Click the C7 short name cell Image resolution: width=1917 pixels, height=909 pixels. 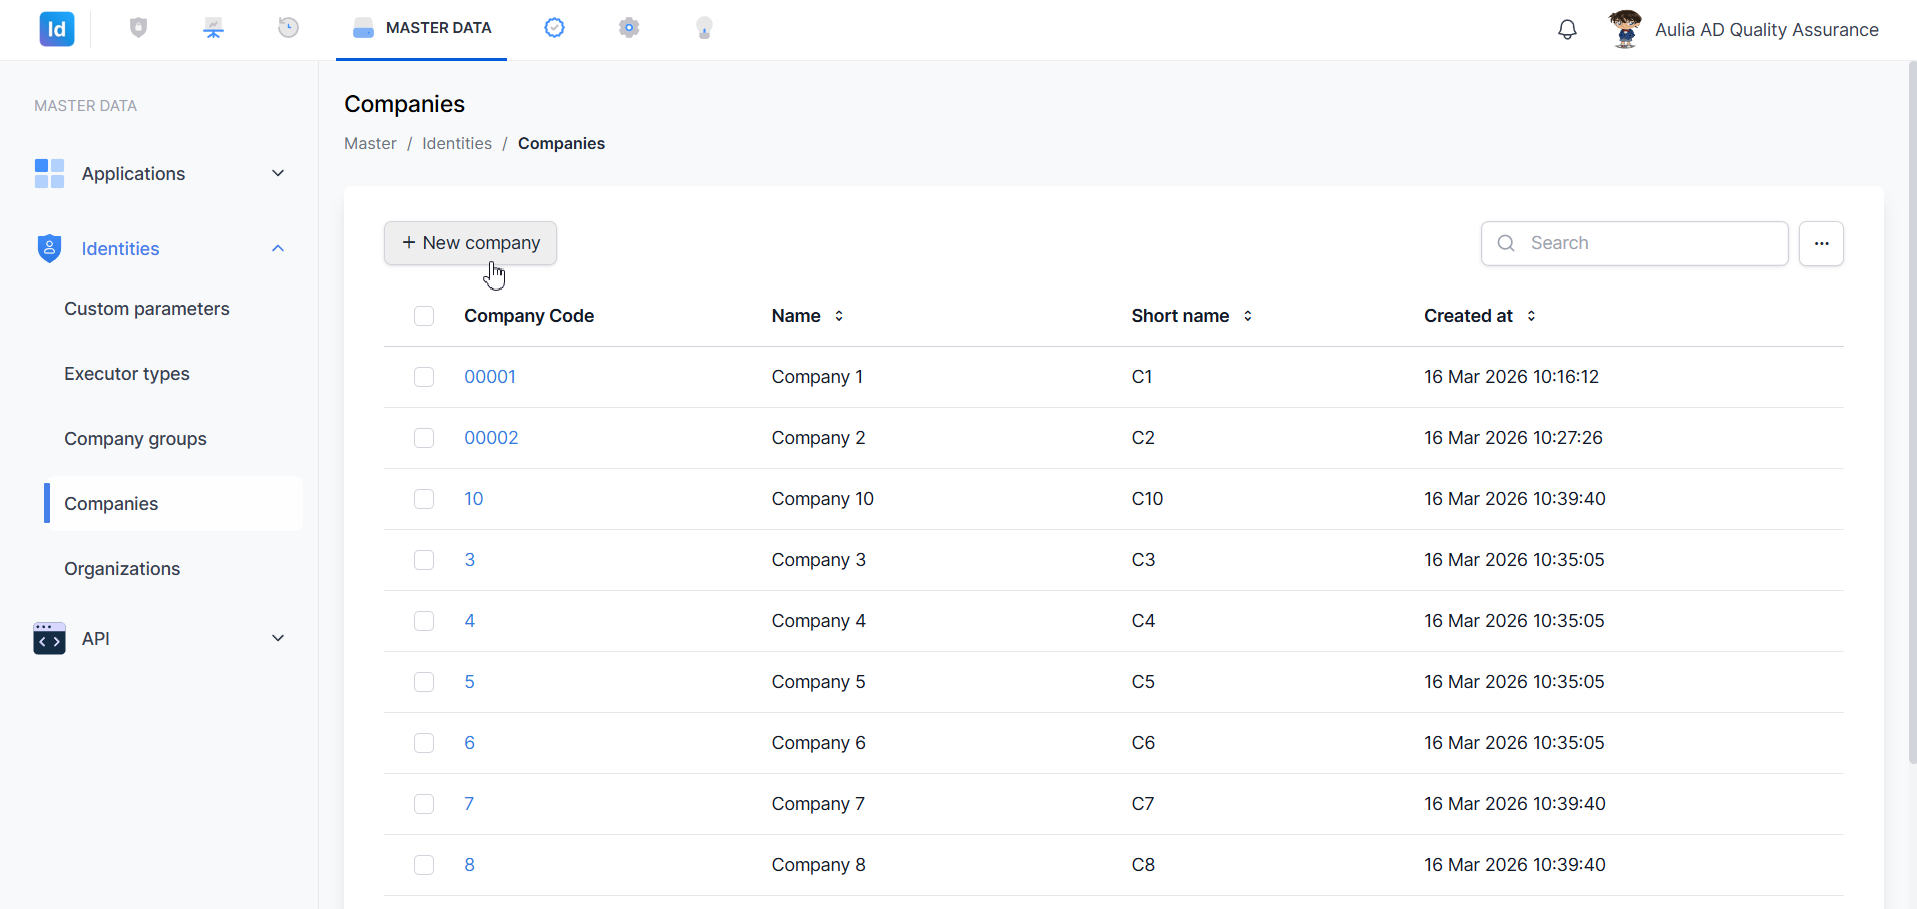click(x=1143, y=804)
